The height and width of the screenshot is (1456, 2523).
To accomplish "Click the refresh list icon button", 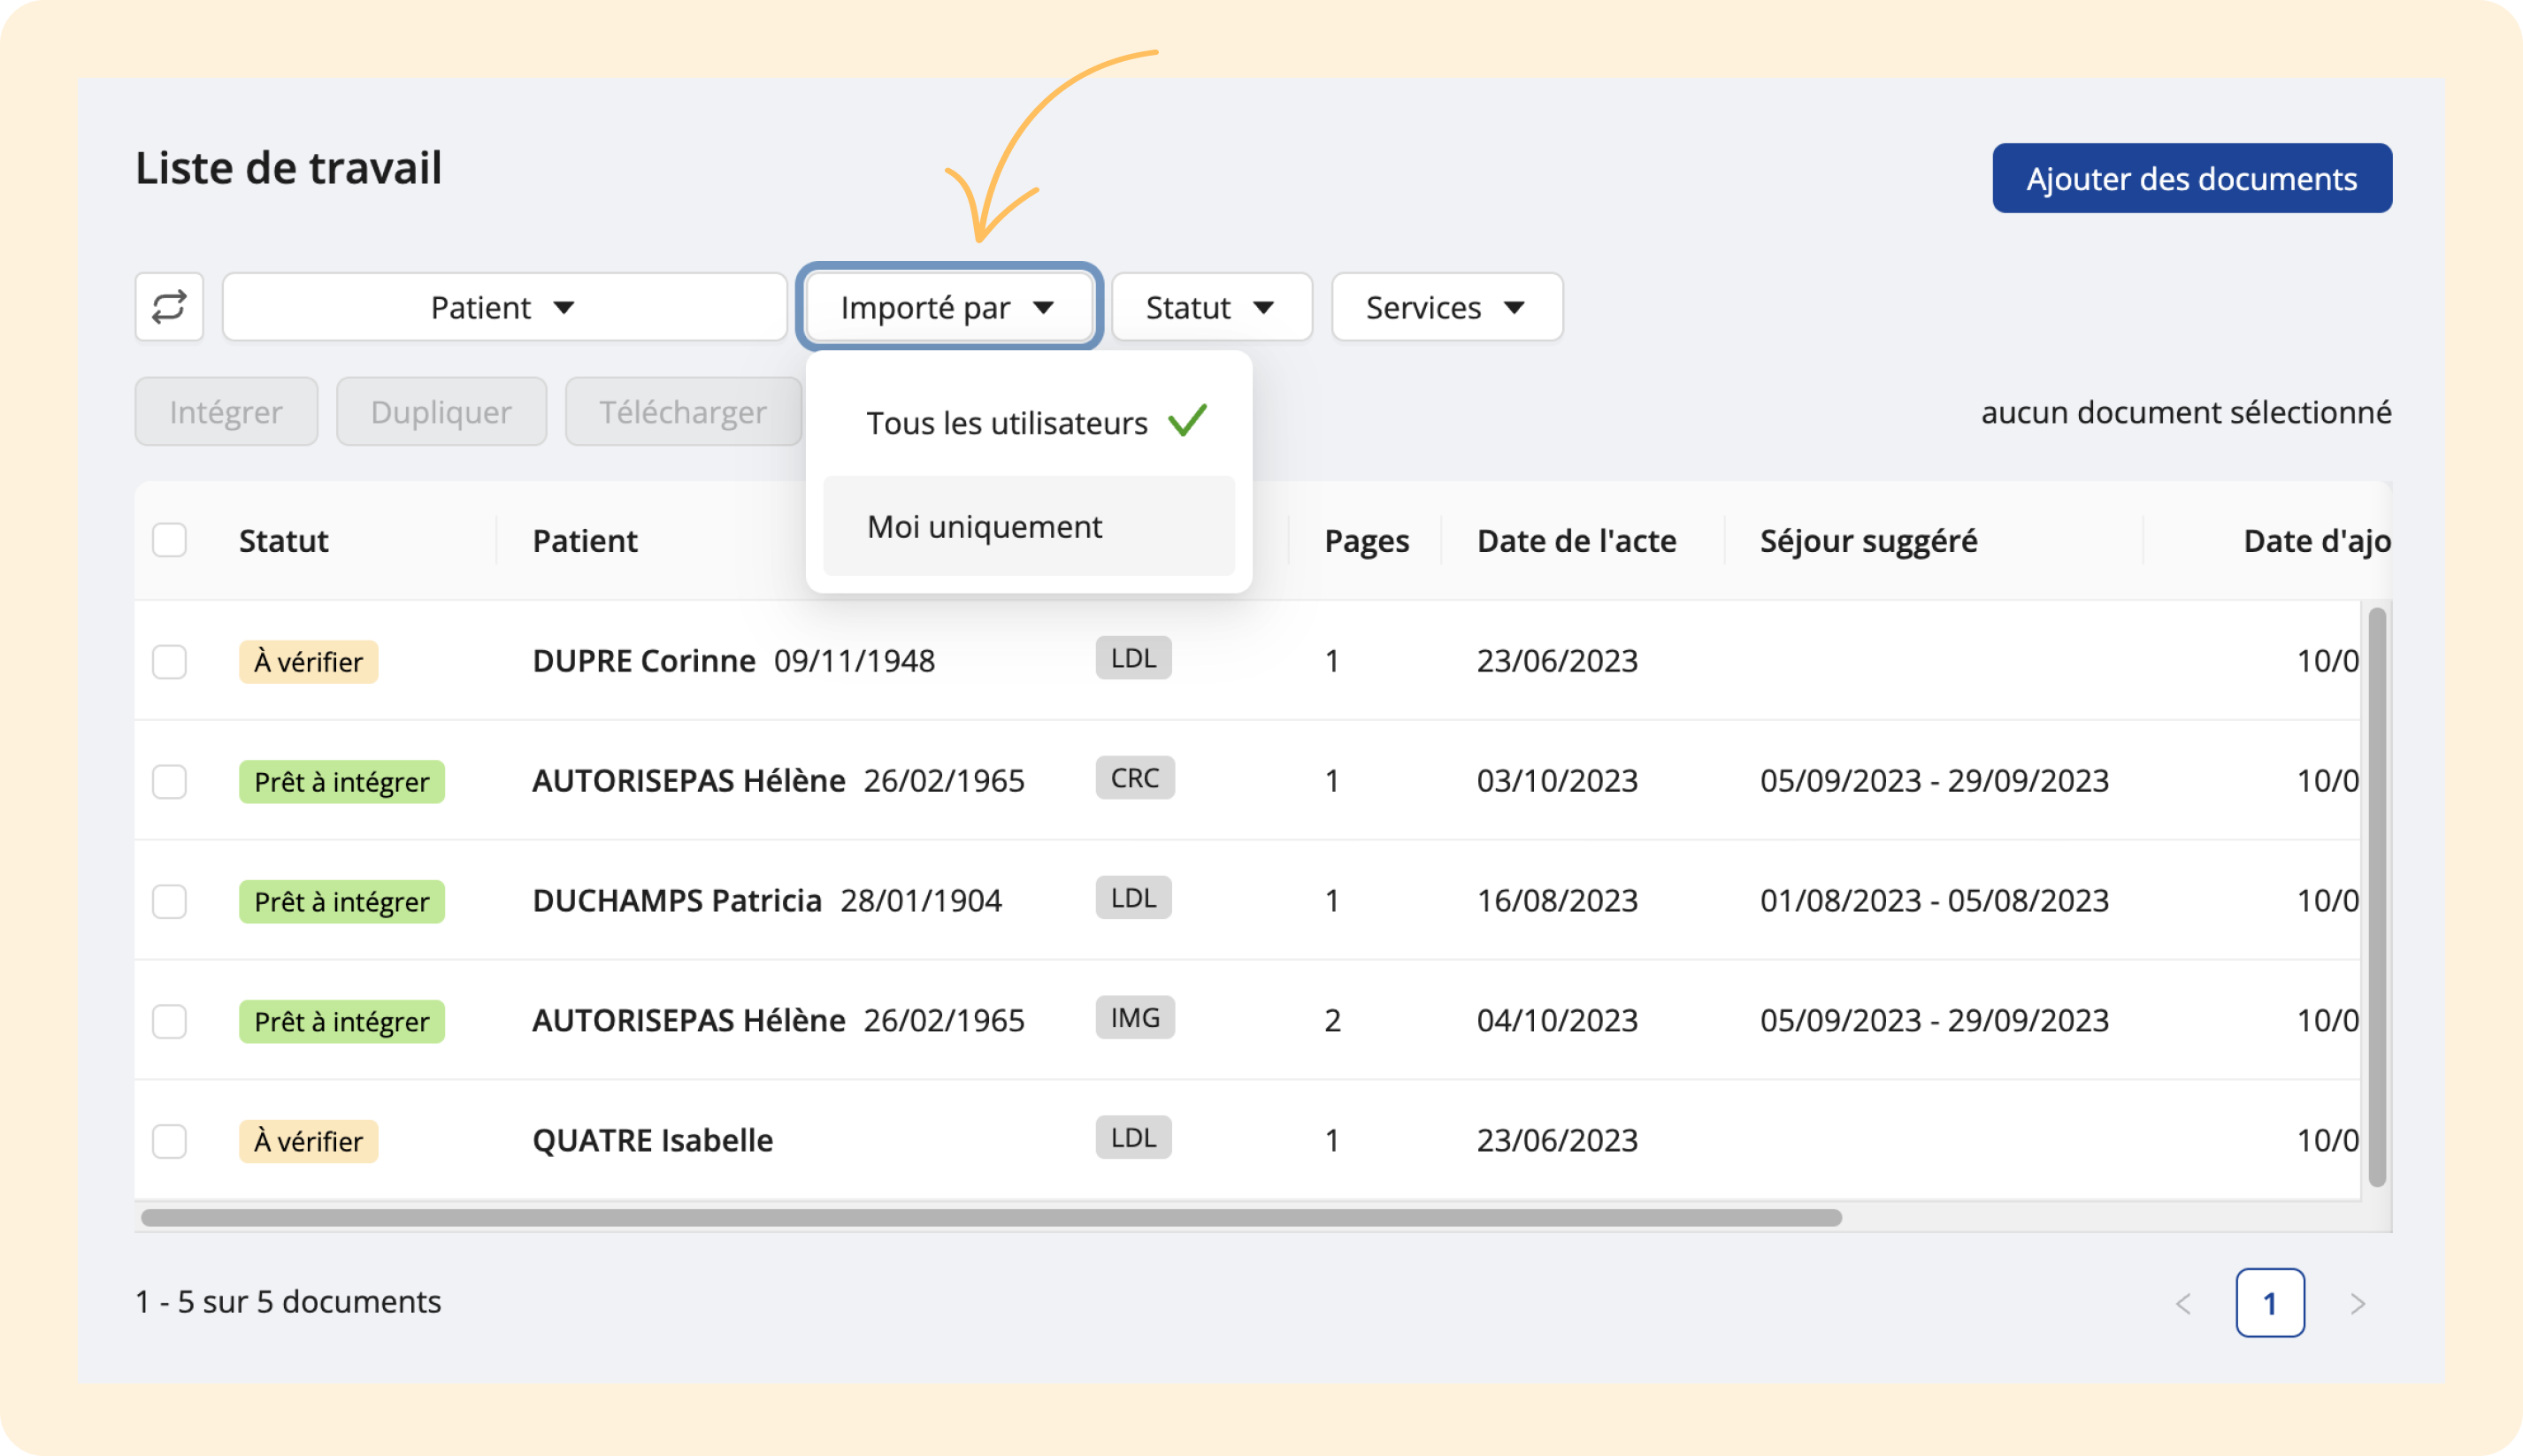I will tap(169, 307).
